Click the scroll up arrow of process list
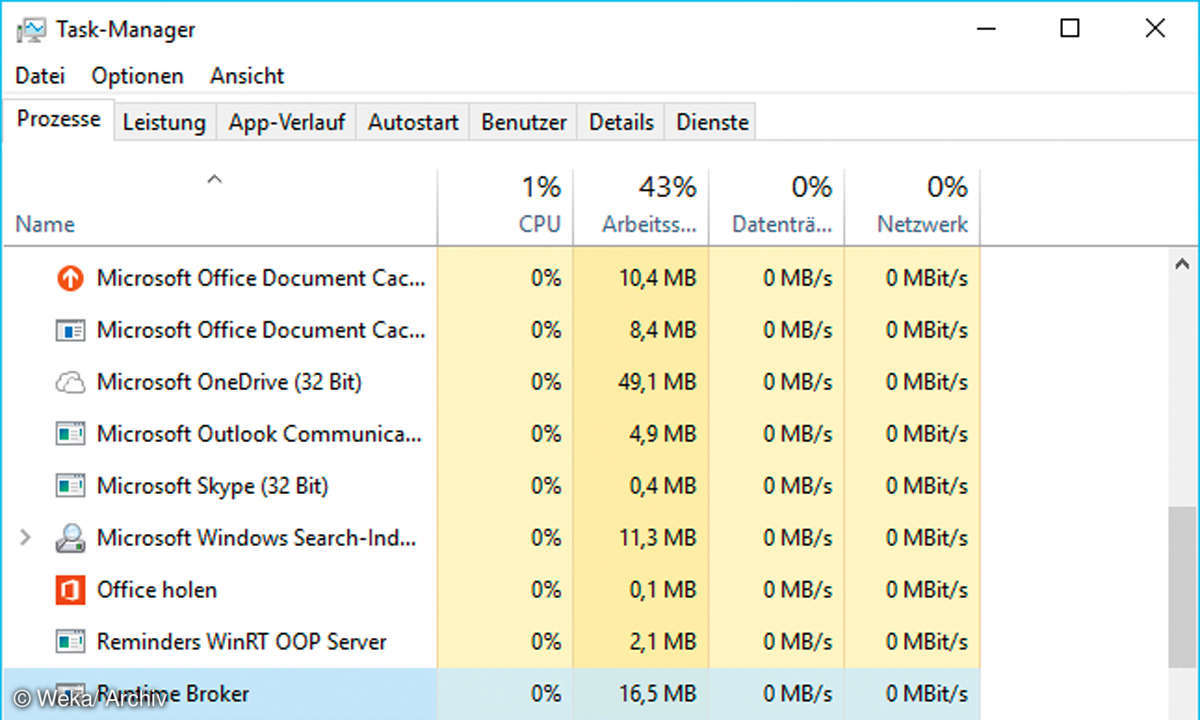Viewport: 1200px width, 720px height. pyautogui.click(x=1181, y=265)
